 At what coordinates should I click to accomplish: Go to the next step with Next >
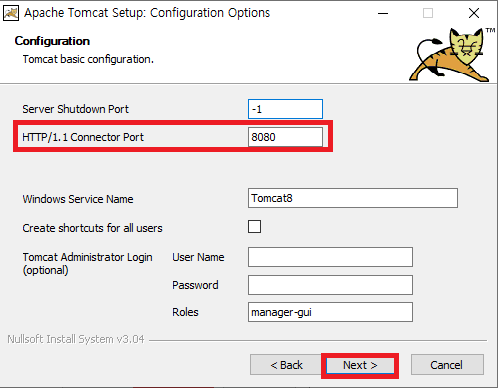(x=360, y=365)
